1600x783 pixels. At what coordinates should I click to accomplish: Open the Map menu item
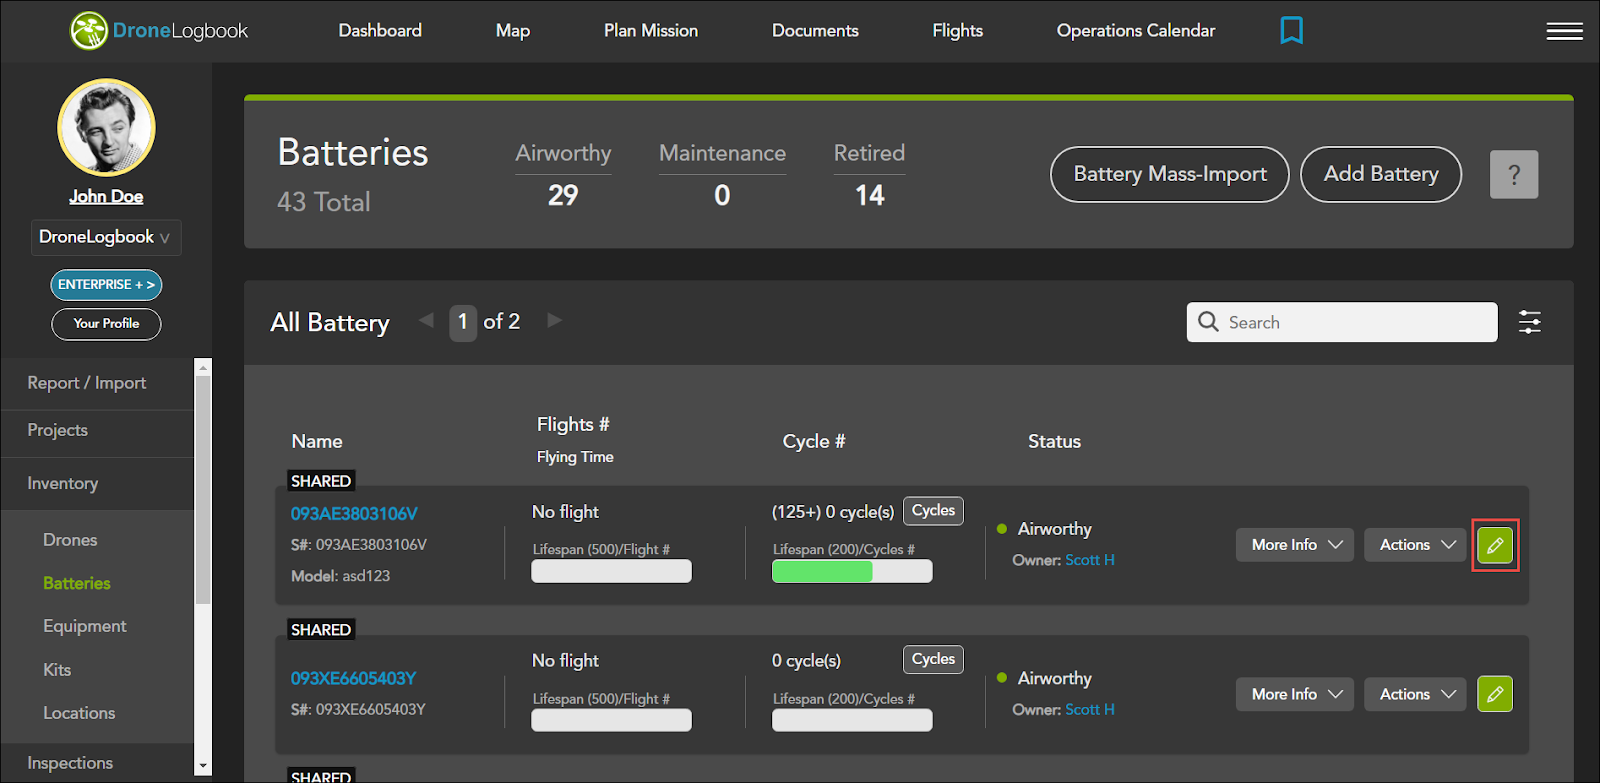pyautogui.click(x=513, y=31)
